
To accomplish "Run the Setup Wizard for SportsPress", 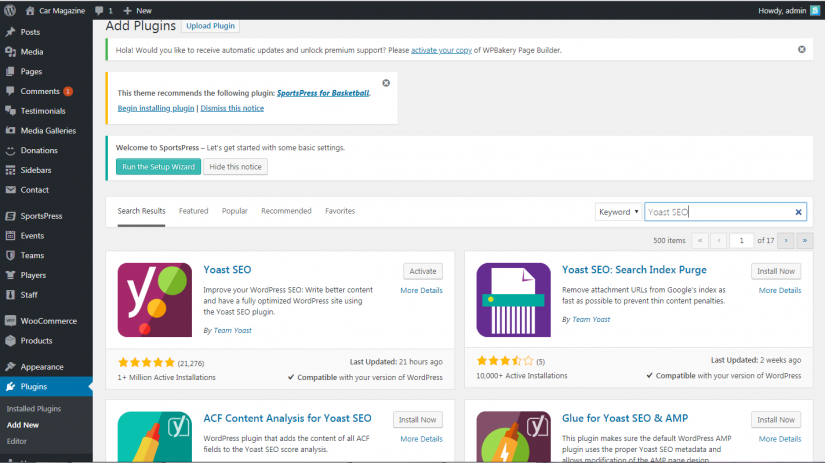I will point(158,166).
